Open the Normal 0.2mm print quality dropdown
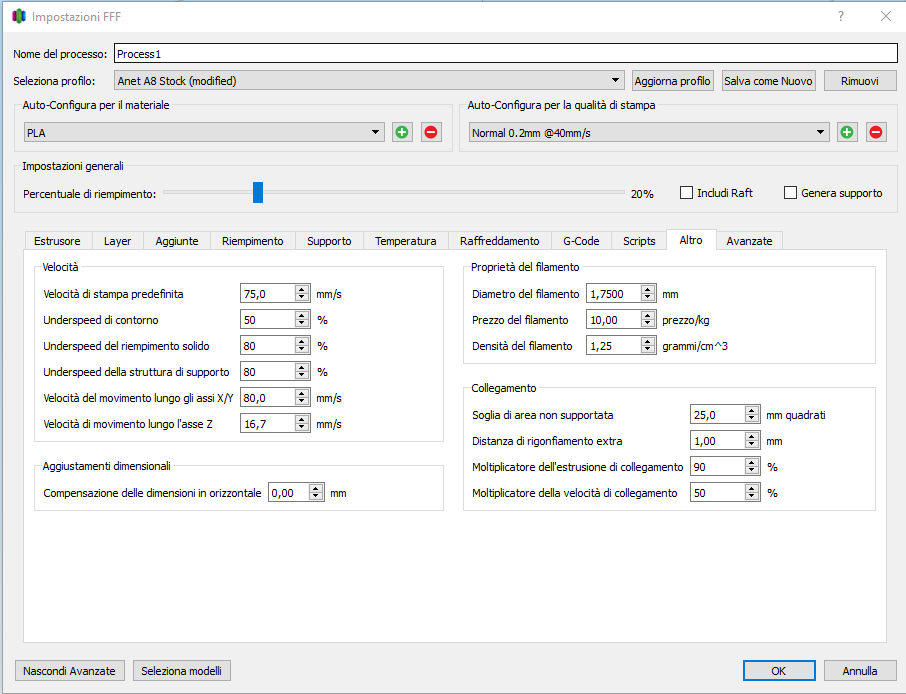The image size is (906, 694). pos(649,132)
